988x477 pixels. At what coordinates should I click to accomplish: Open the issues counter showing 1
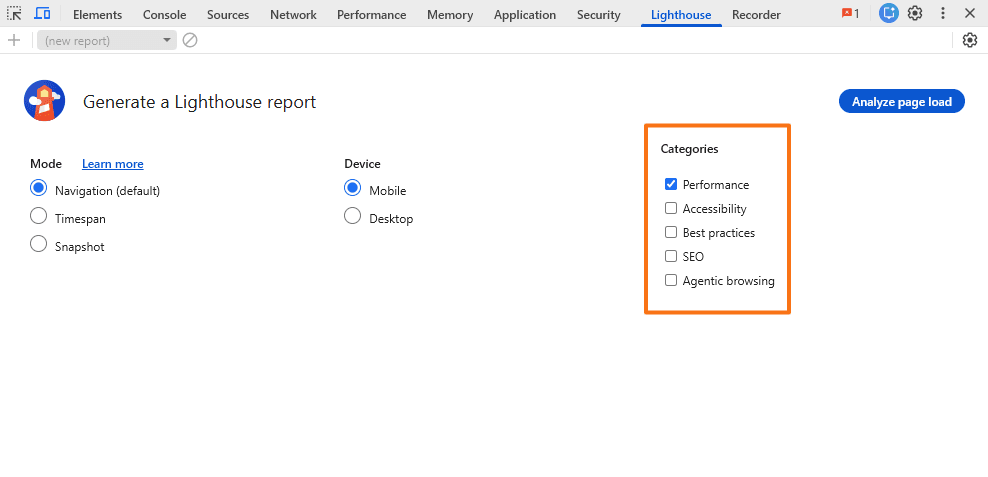[850, 14]
